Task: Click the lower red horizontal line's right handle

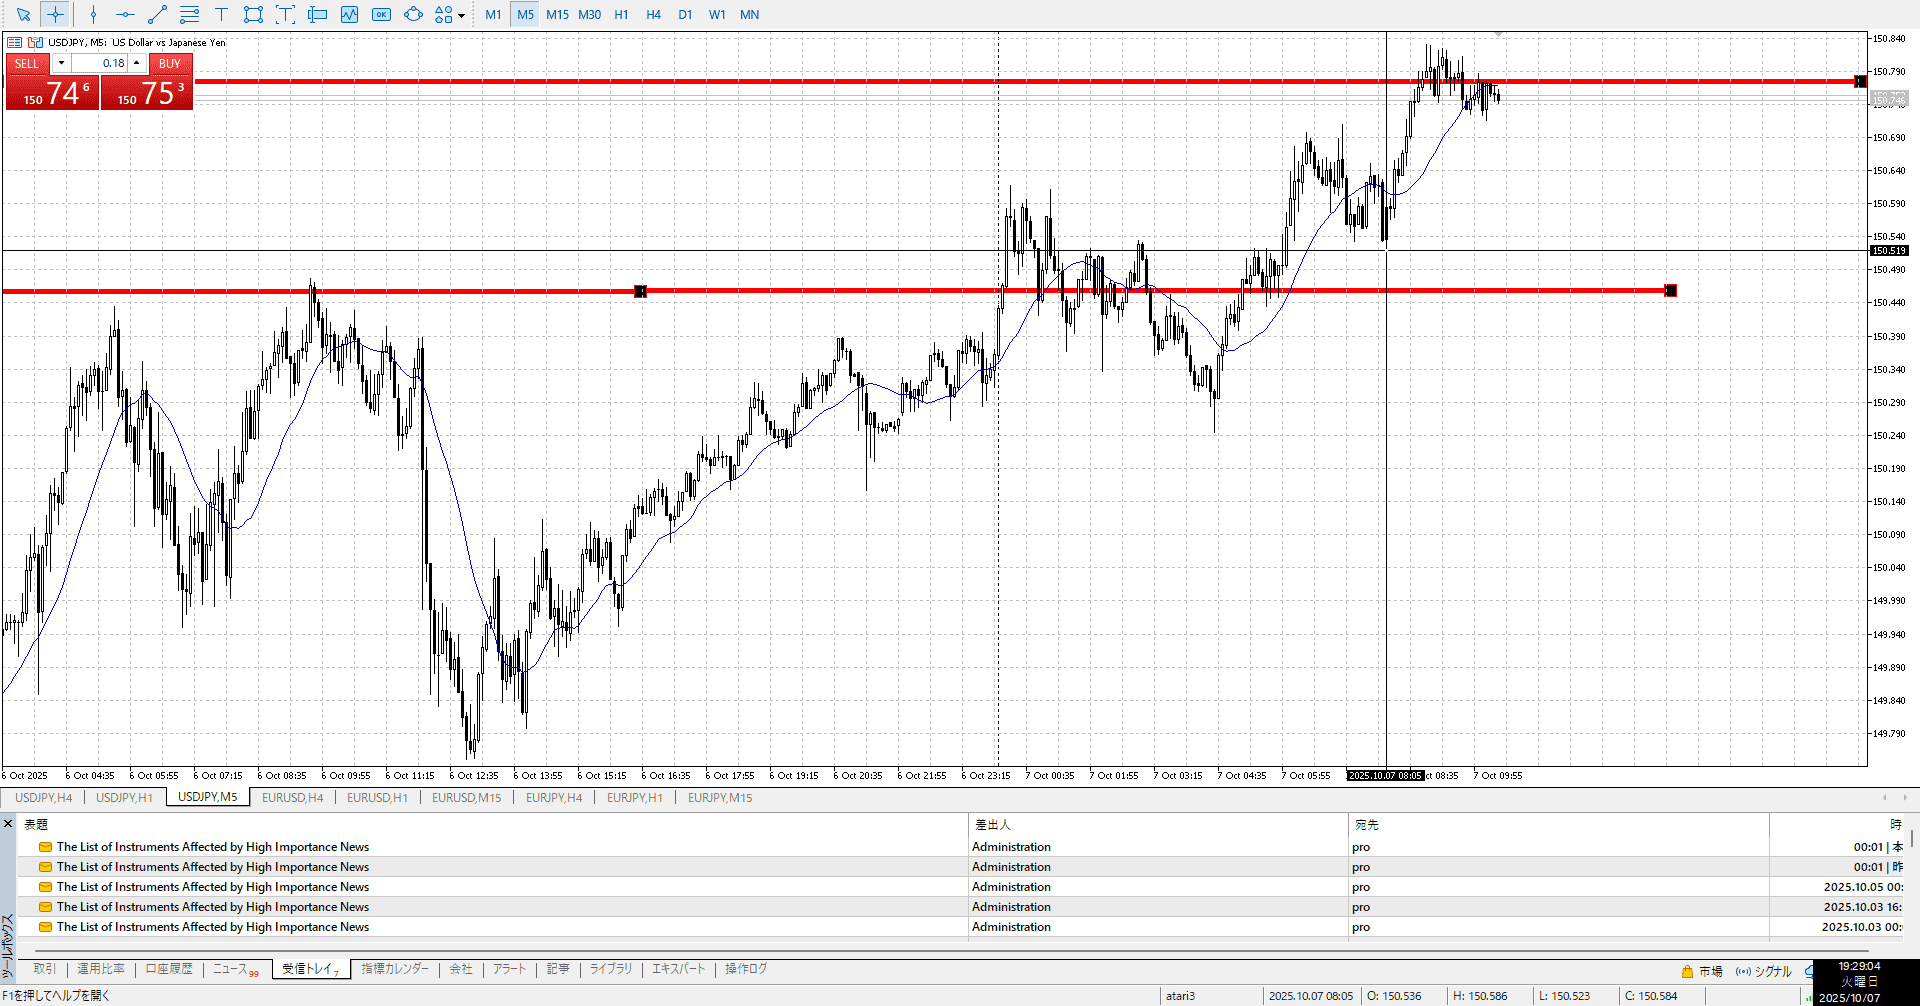Action: (1670, 291)
